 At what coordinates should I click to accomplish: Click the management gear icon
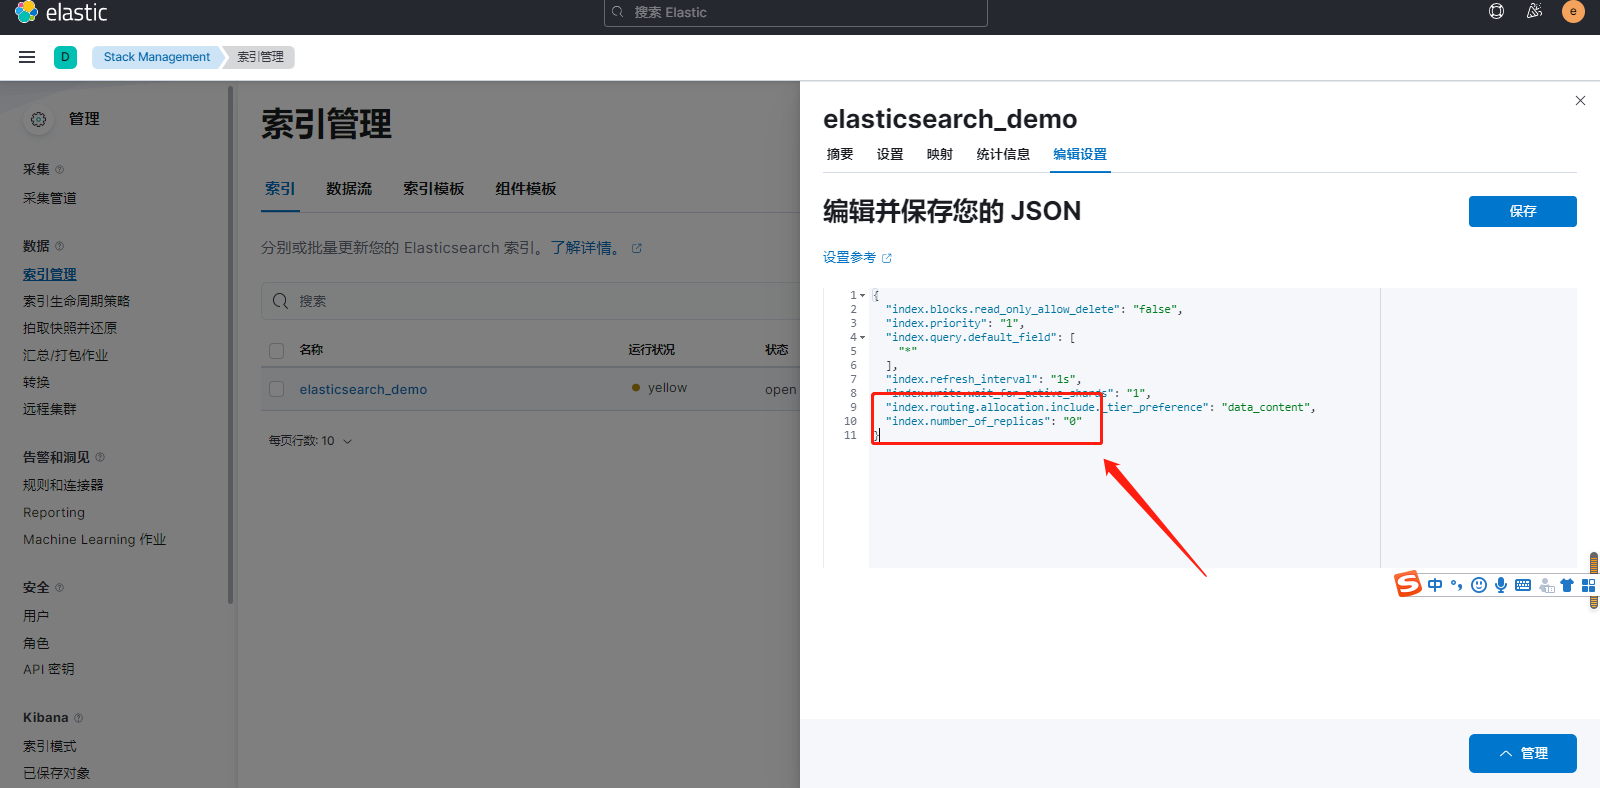[38, 119]
